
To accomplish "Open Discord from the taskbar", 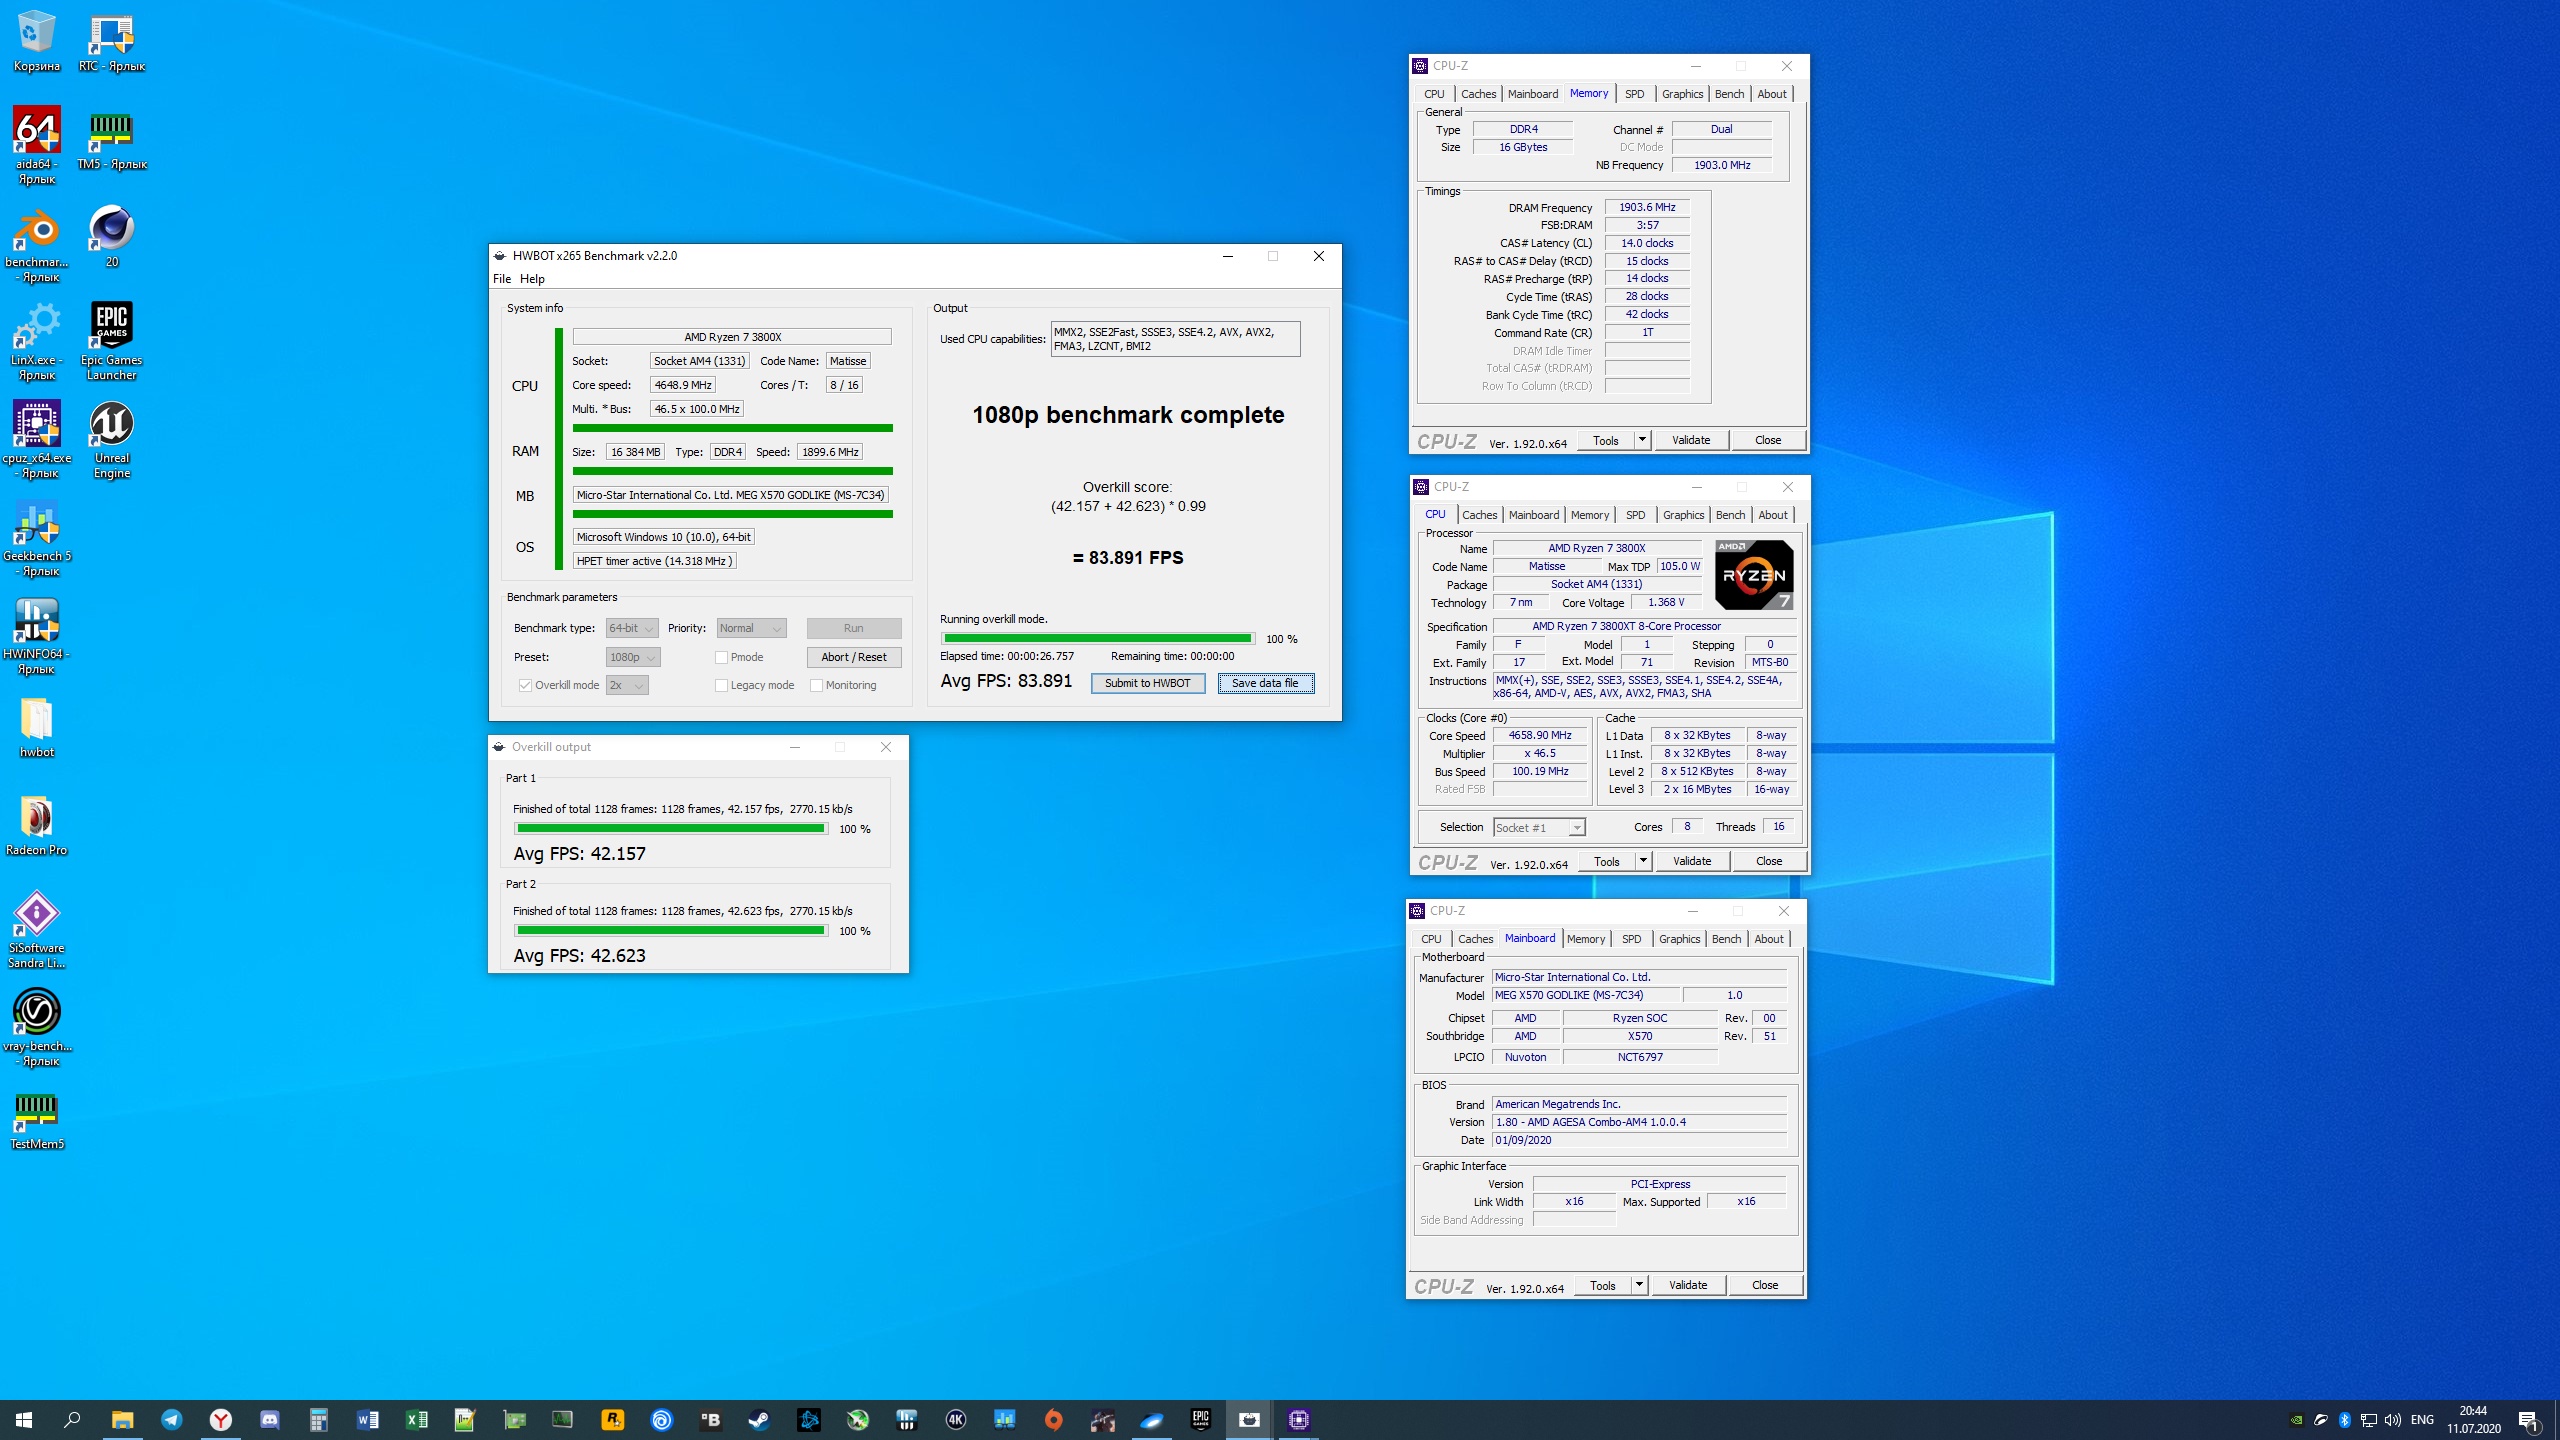I will 270,1419.
